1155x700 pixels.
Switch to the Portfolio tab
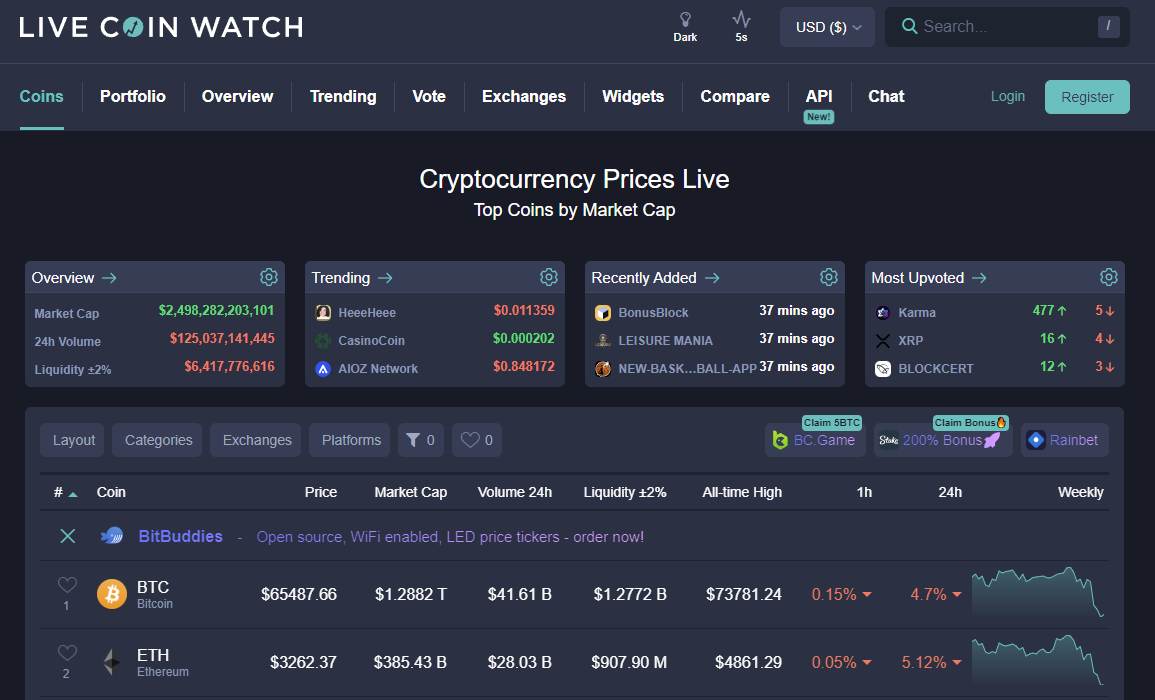(132, 96)
